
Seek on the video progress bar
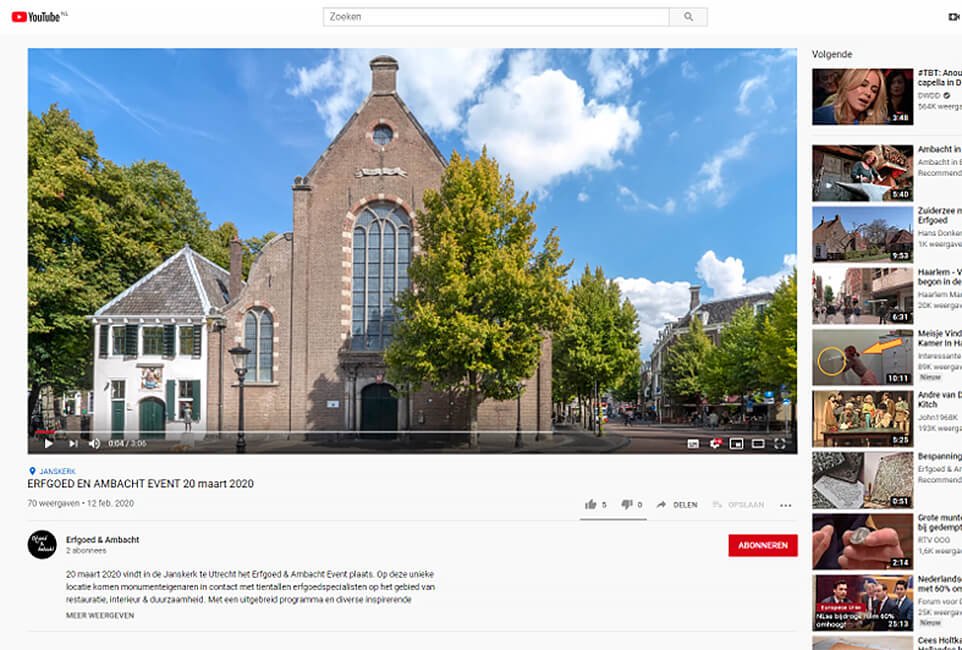[412, 432]
